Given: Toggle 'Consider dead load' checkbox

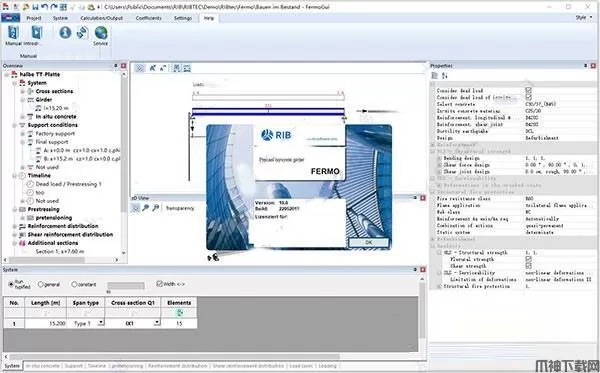Looking at the screenshot, I should (528, 90).
